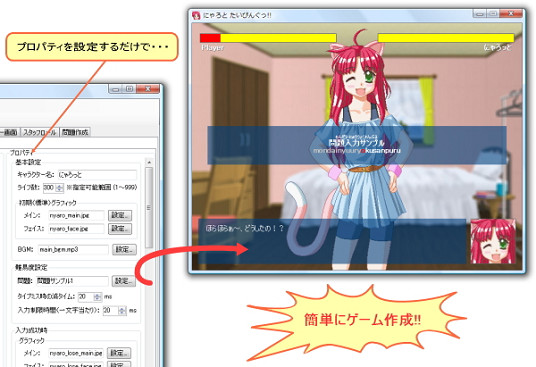
Task: Click the 難易度設定 group heading
Action: (31, 267)
